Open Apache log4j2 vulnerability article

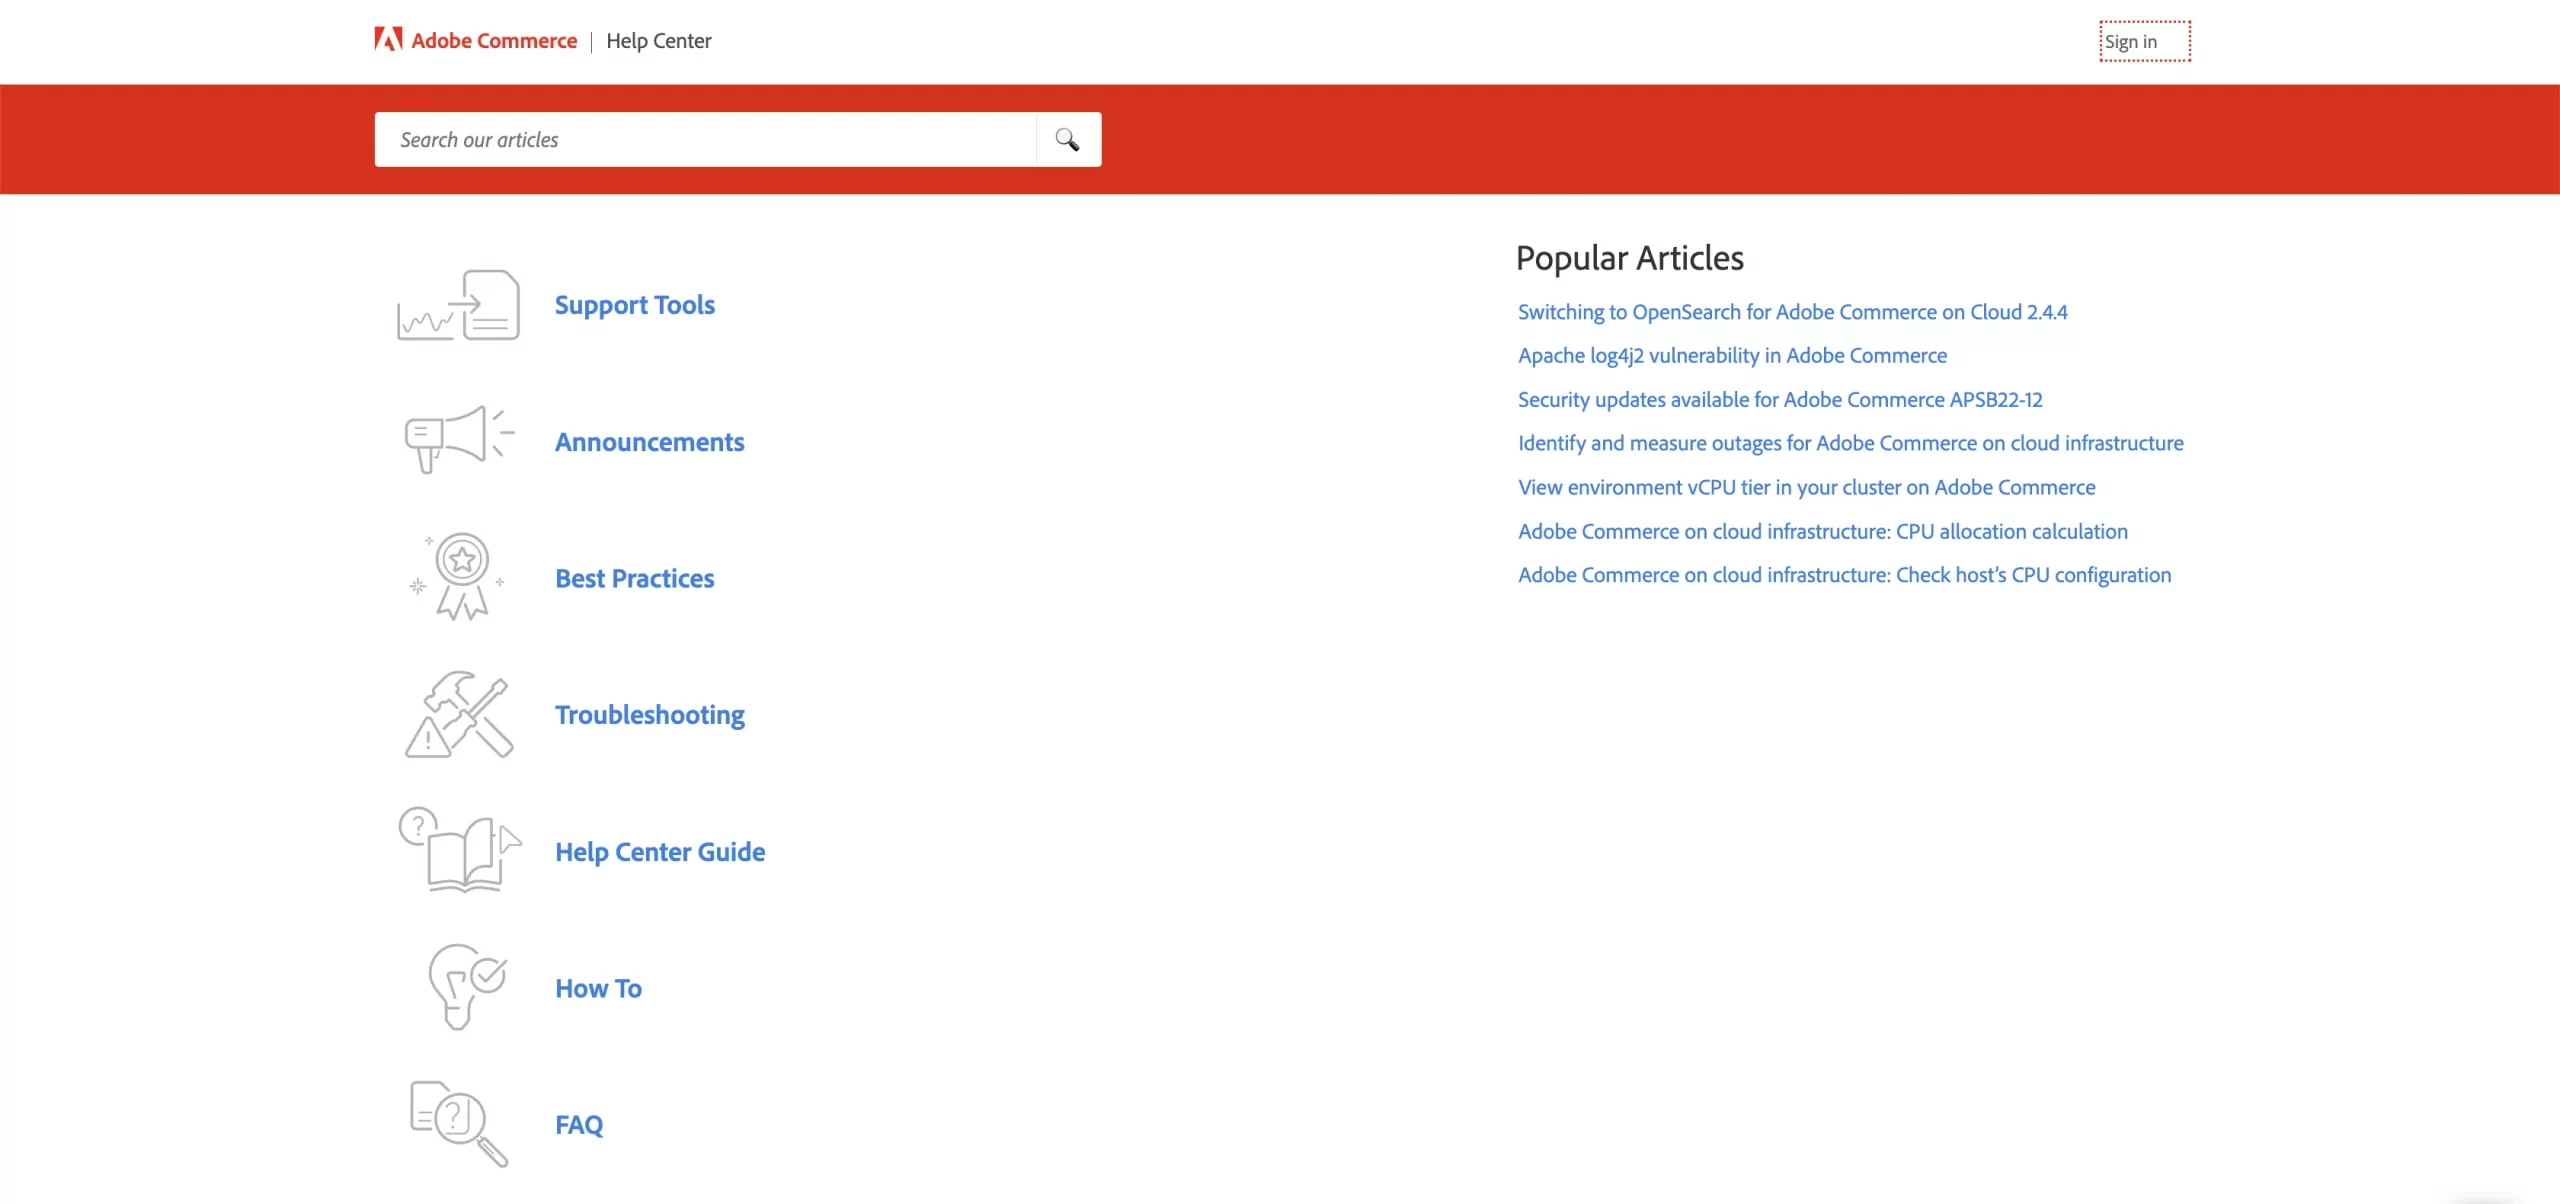coord(1732,356)
